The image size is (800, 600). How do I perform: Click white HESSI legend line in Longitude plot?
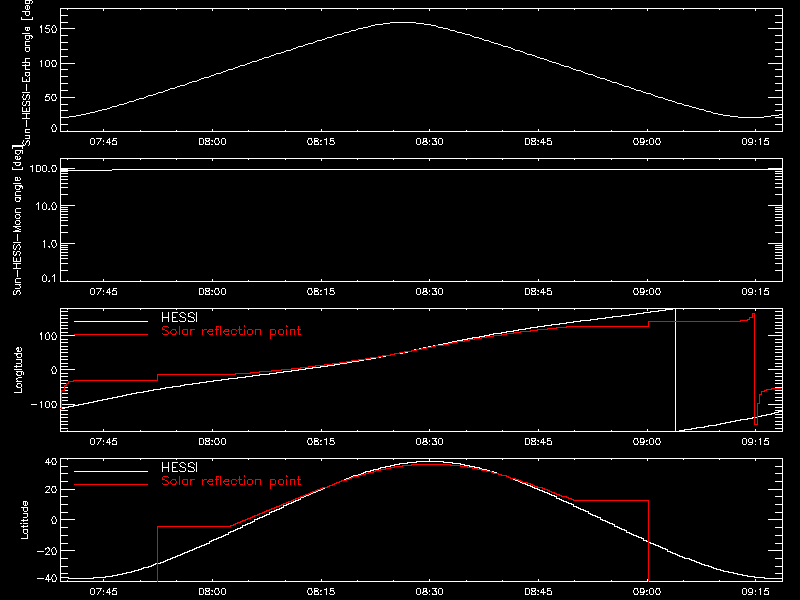(x=111, y=321)
